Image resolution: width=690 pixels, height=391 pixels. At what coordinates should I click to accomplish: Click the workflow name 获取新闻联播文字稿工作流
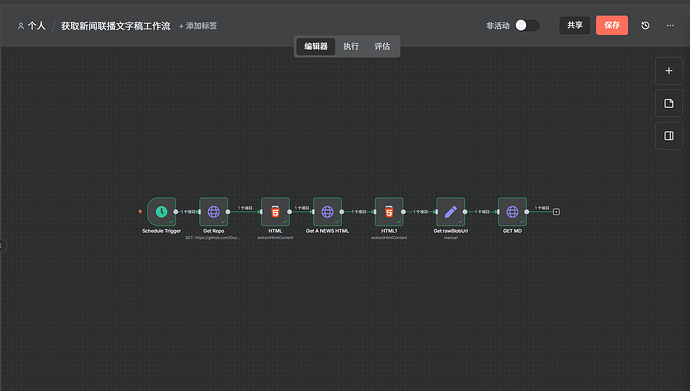pos(115,26)
